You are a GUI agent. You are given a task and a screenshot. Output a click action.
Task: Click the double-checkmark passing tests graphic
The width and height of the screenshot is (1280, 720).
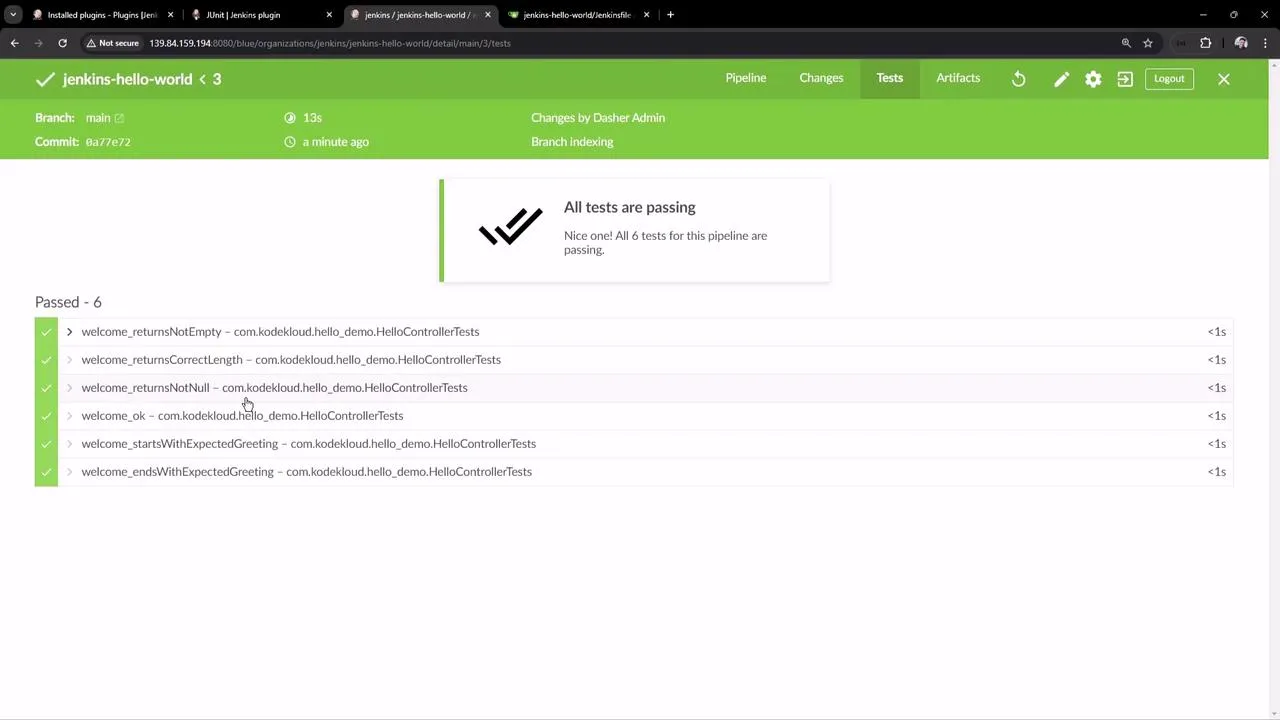pos(510,228)
